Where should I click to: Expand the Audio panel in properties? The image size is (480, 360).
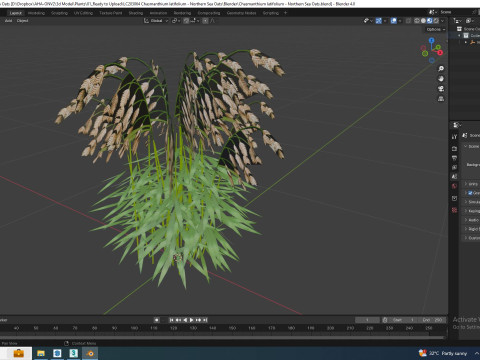(x=472, y=220)
